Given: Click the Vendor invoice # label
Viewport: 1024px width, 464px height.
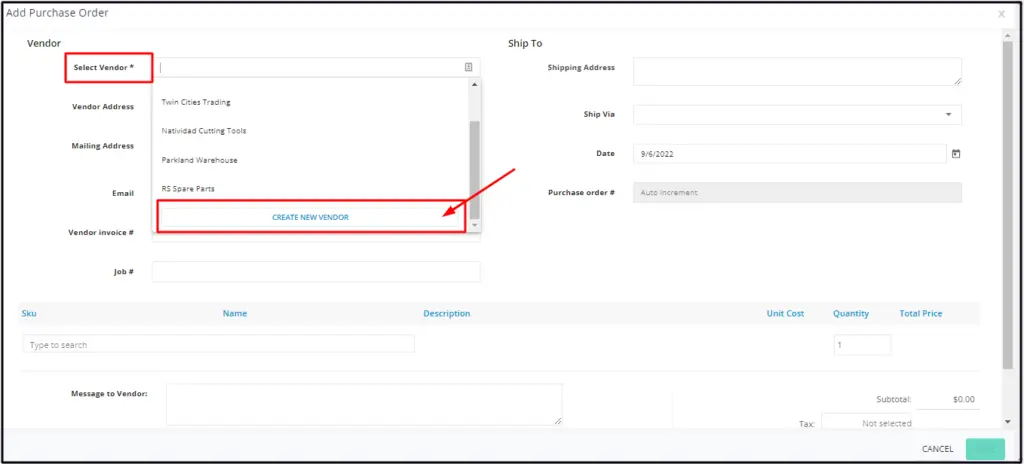Looking at the screenshot, I should click(x=101, y=232).
